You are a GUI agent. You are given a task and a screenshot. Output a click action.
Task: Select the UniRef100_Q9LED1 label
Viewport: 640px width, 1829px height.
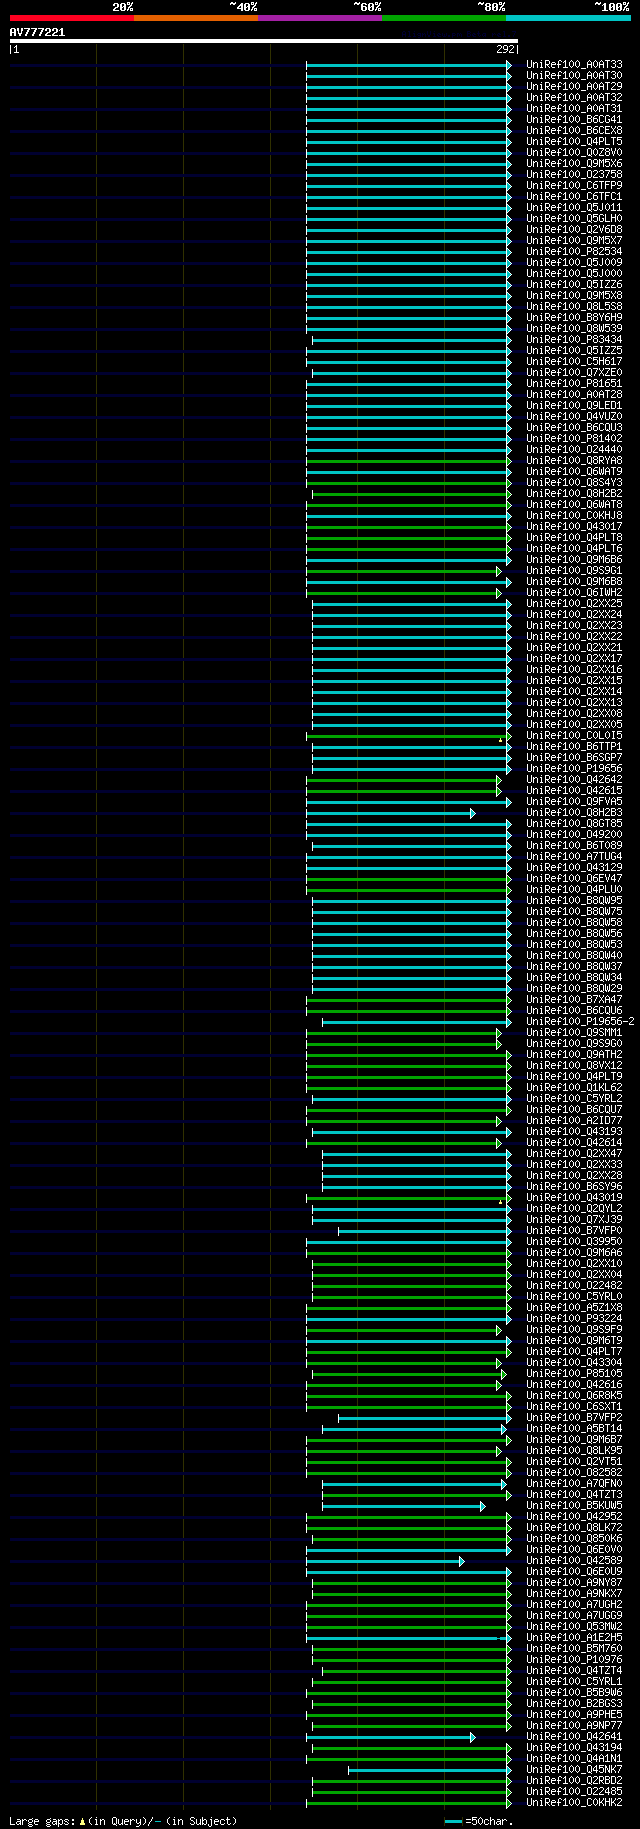click(x=574, y=406)
